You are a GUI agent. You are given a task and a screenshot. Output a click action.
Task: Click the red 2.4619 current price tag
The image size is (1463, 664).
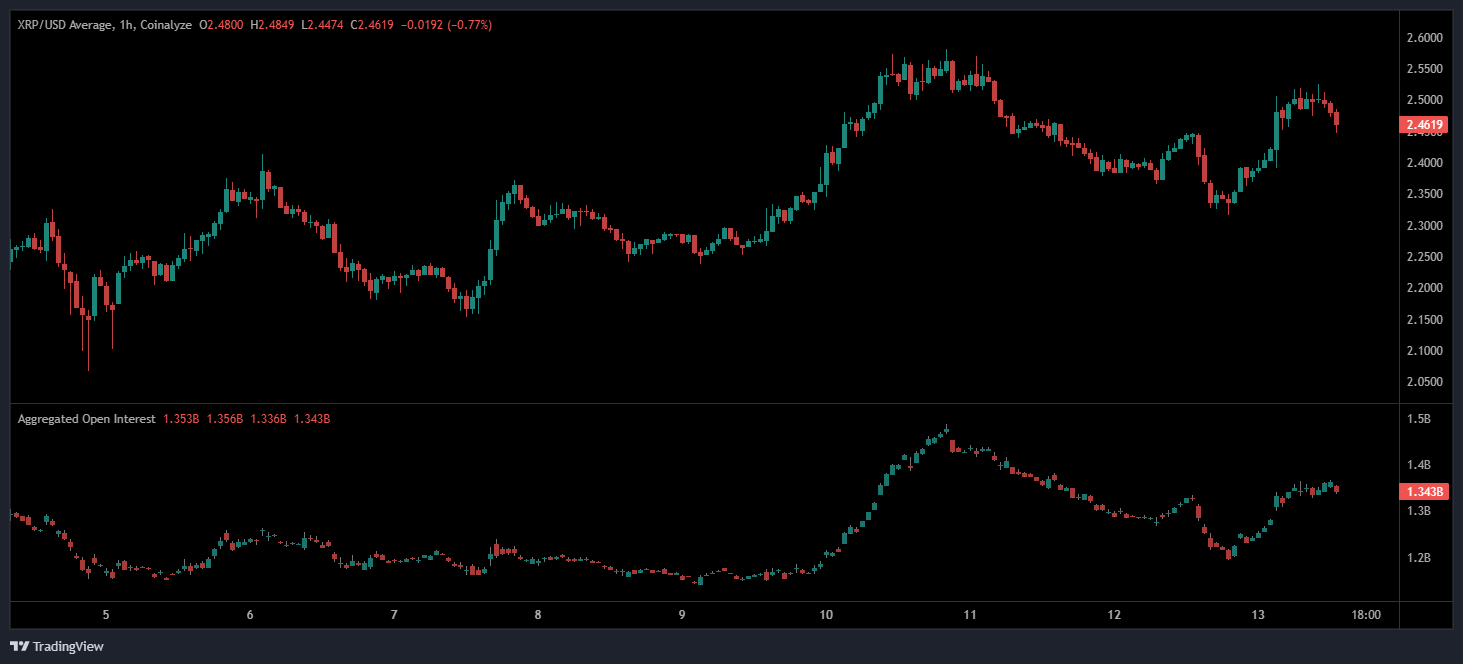click(1424, 125)
